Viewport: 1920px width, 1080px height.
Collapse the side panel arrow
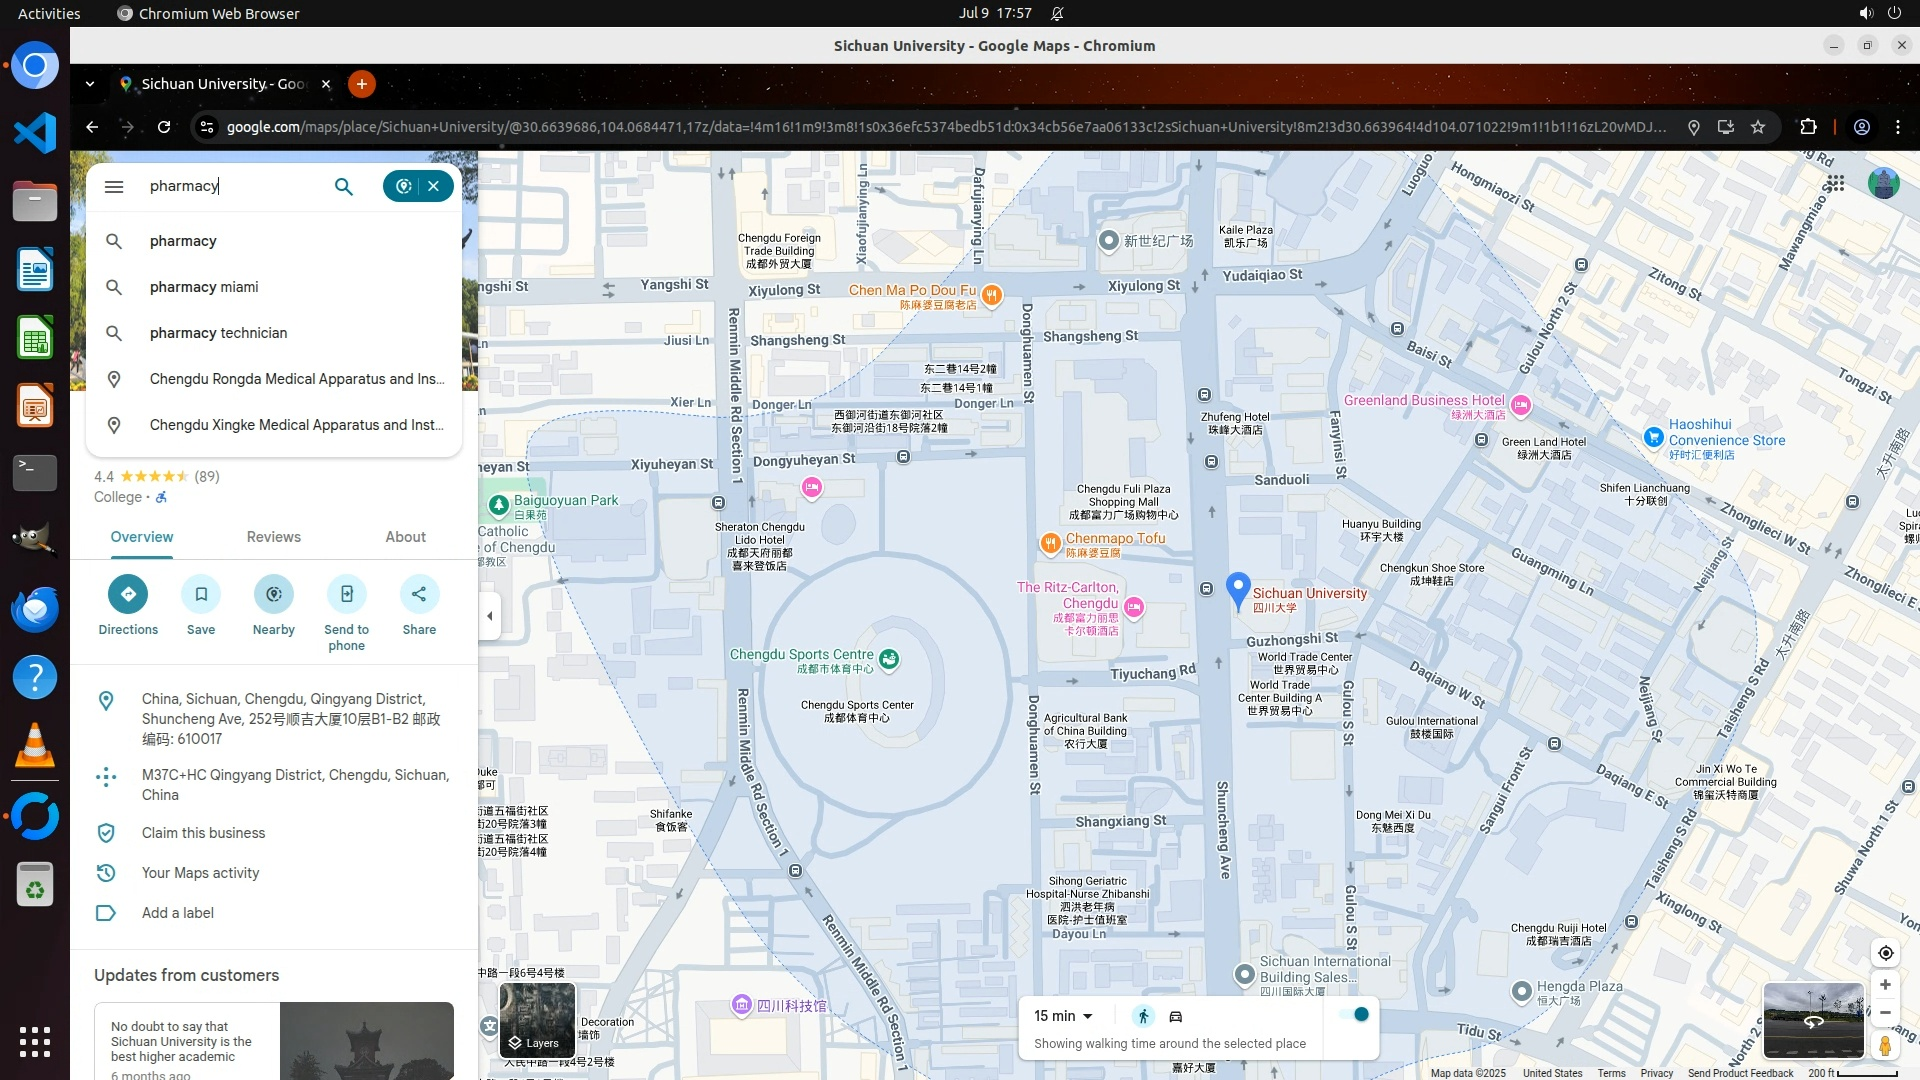(x=489, y=616)
